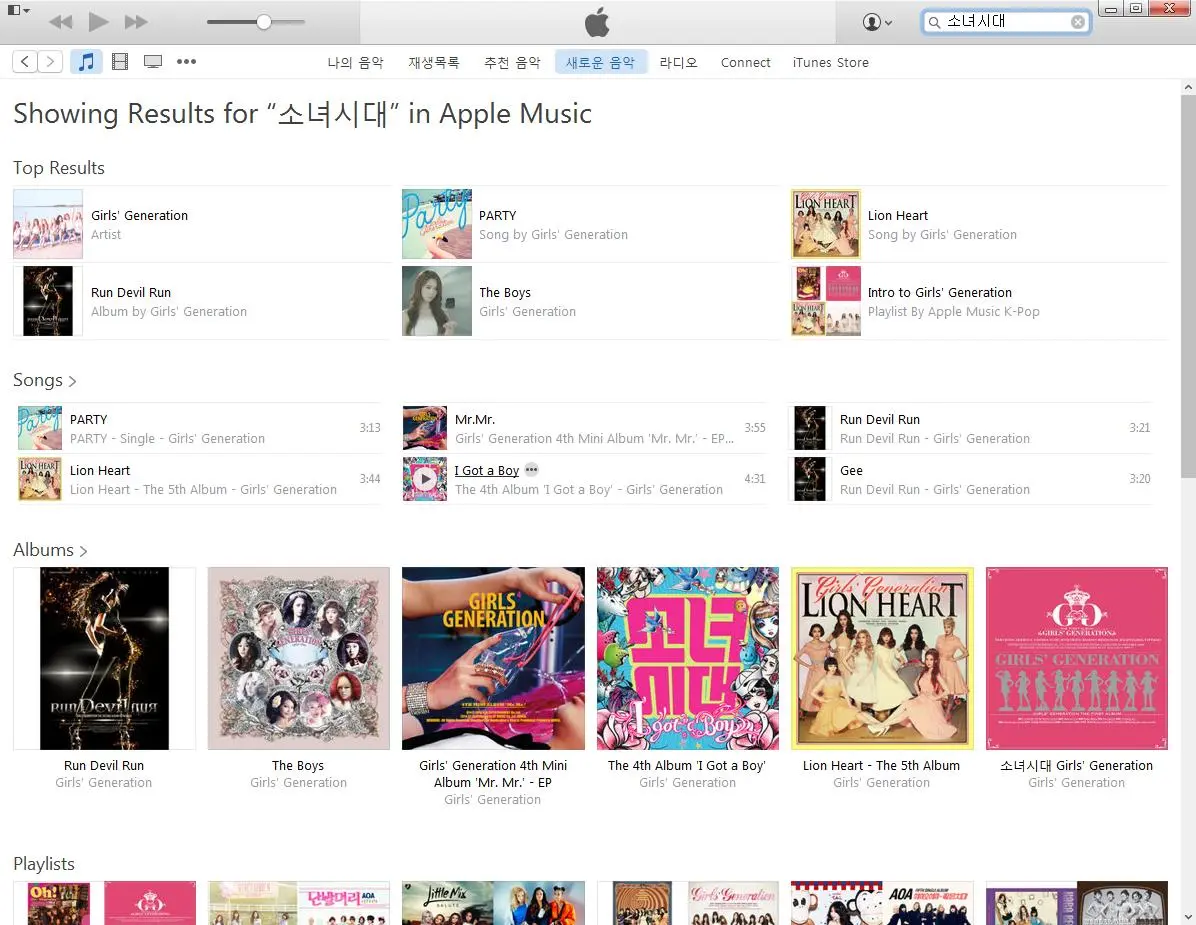Open the window menu dropdown in top-left corner
This screenshot has width=1196, height=925.
[x=18, y=10]
